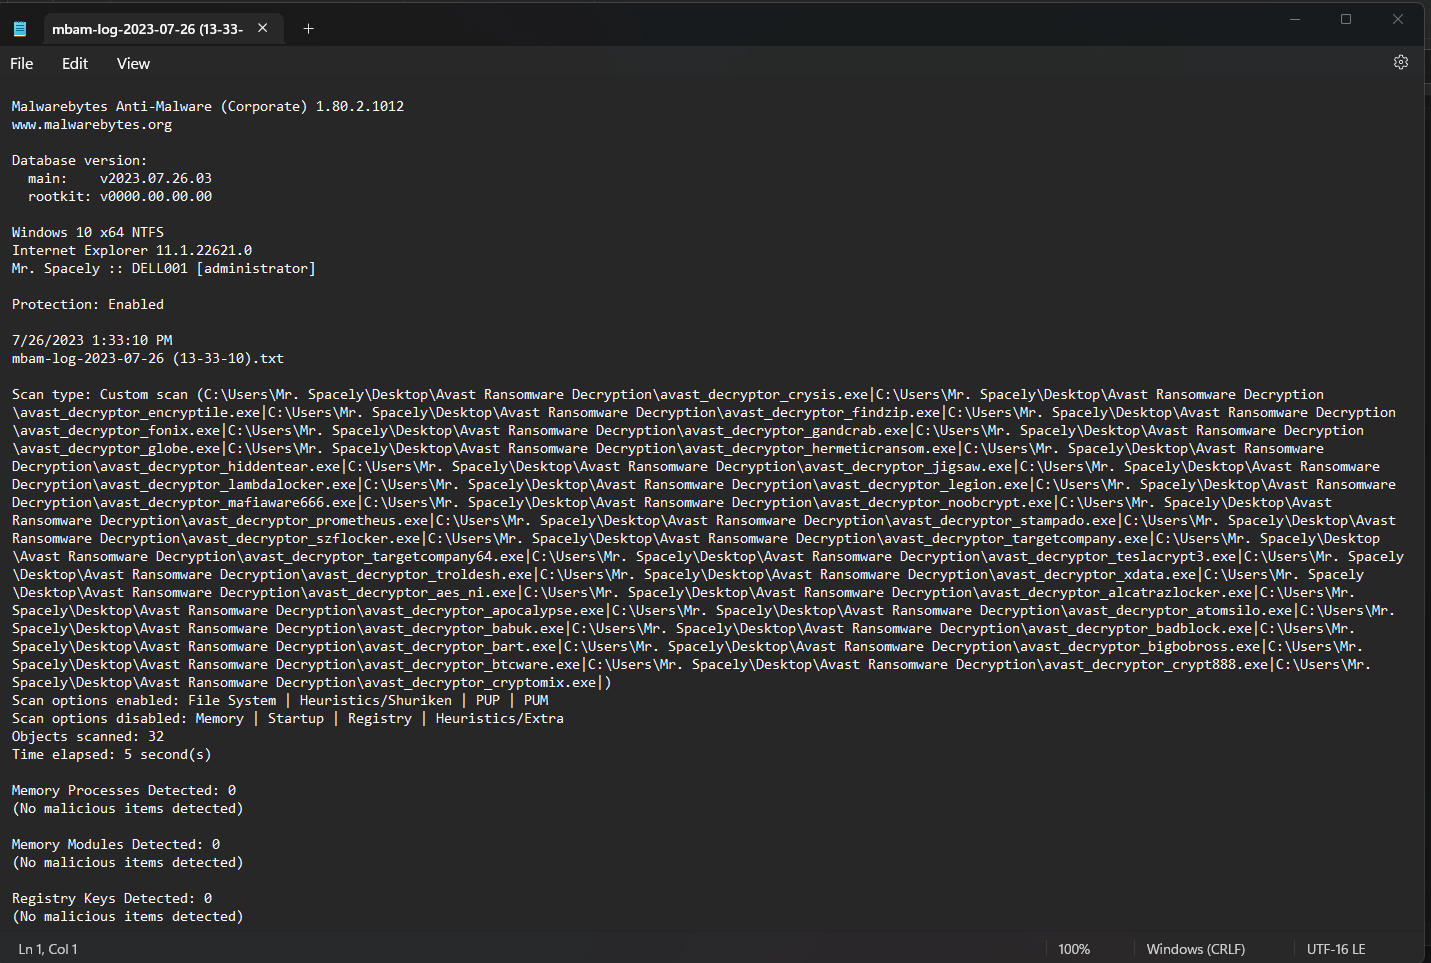The image size is (1431, 963).
Task: Click the 100% zoom level in status bar
Action: pyautogui.click(x=1074, y=949)
